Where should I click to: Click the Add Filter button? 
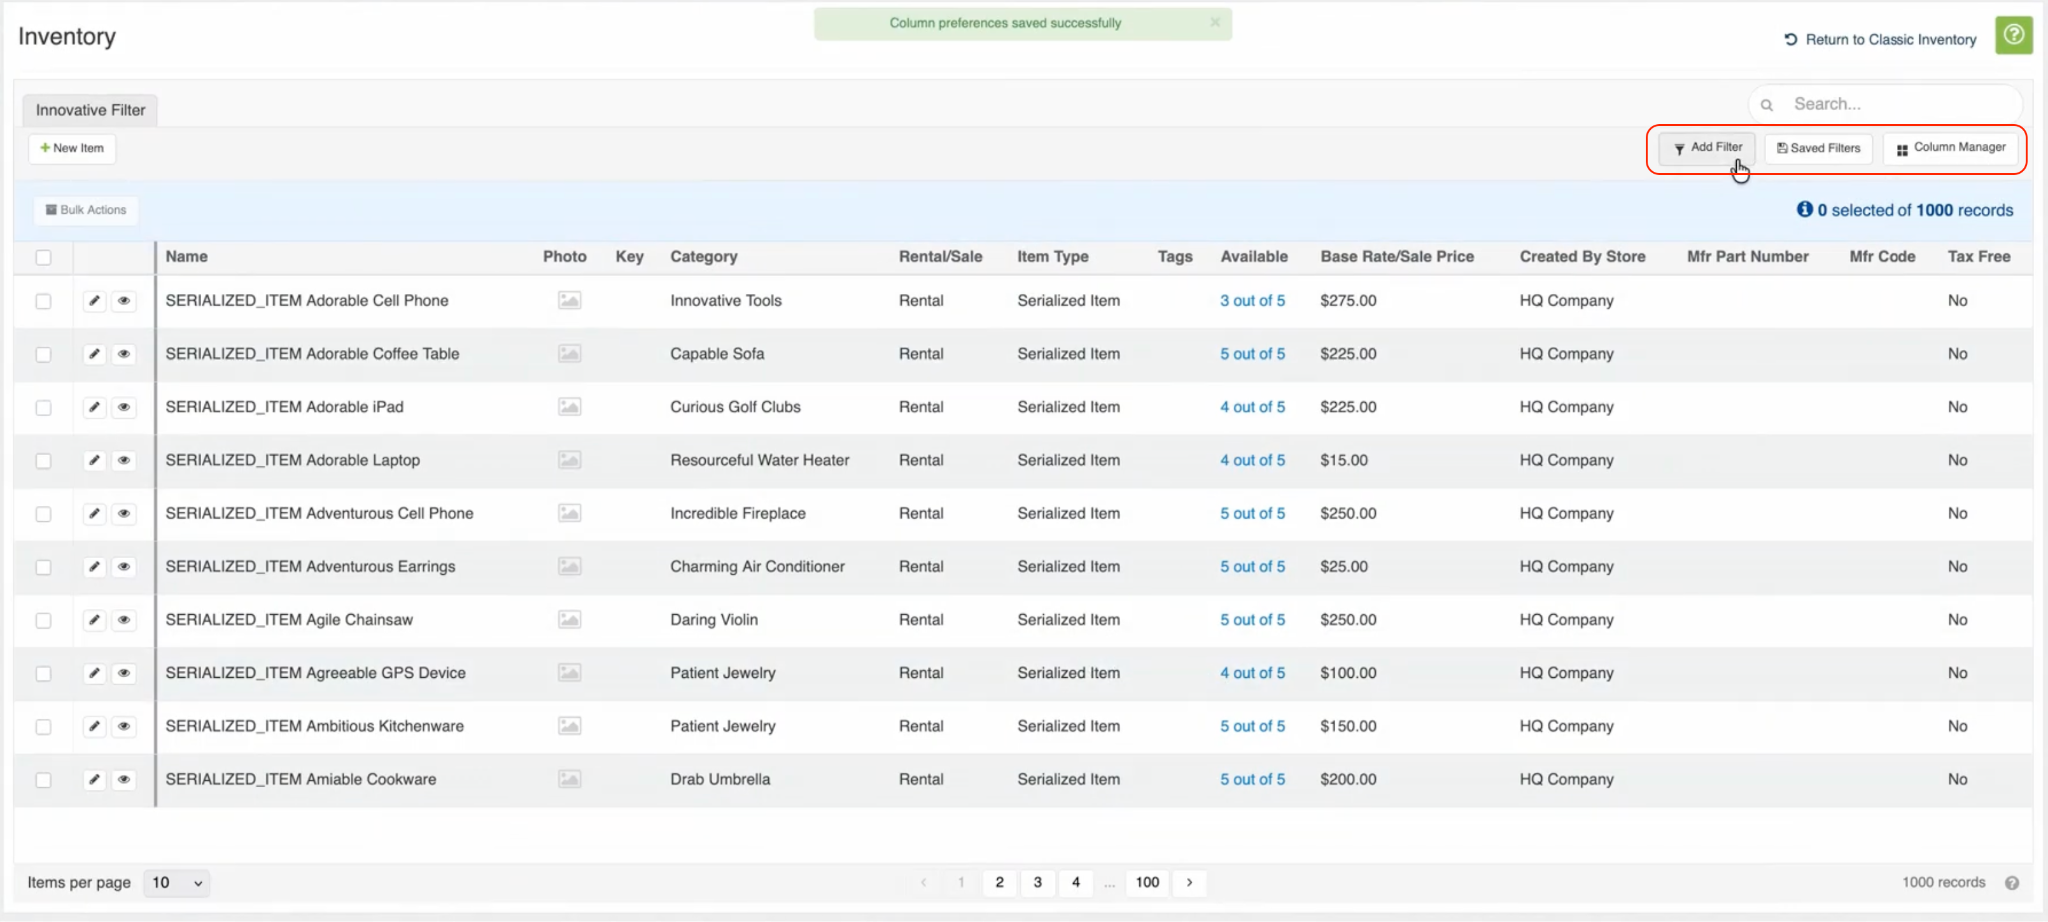tap(1706, 148)
